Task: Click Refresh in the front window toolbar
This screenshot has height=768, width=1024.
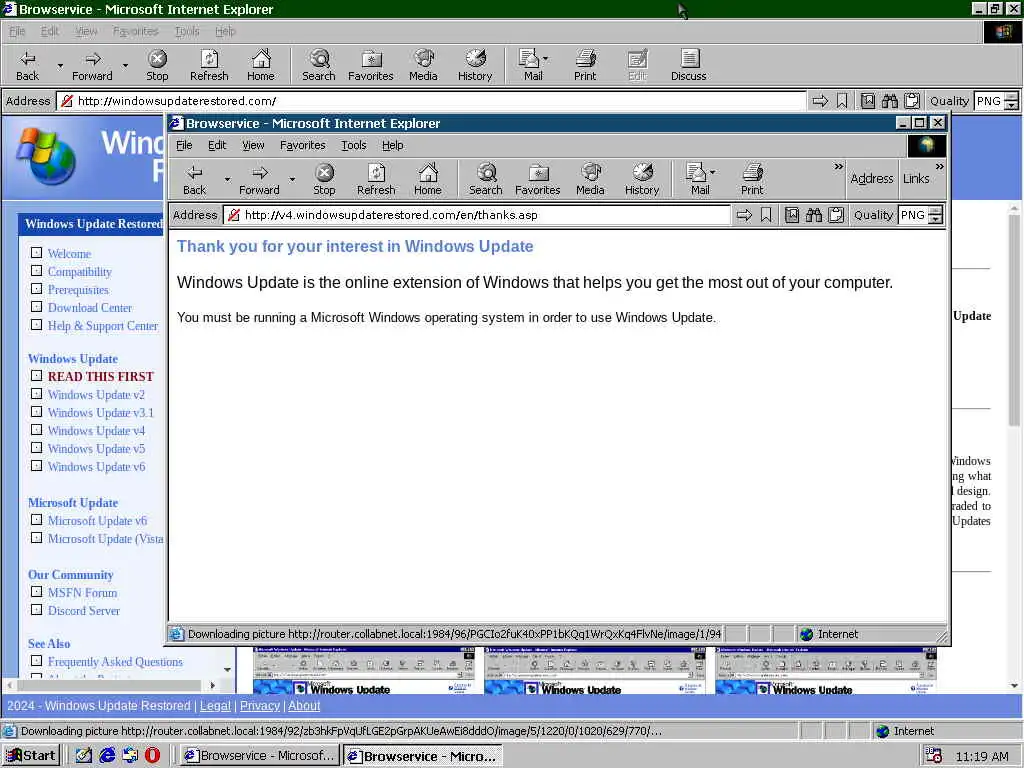Action: (x=376, y=180)
